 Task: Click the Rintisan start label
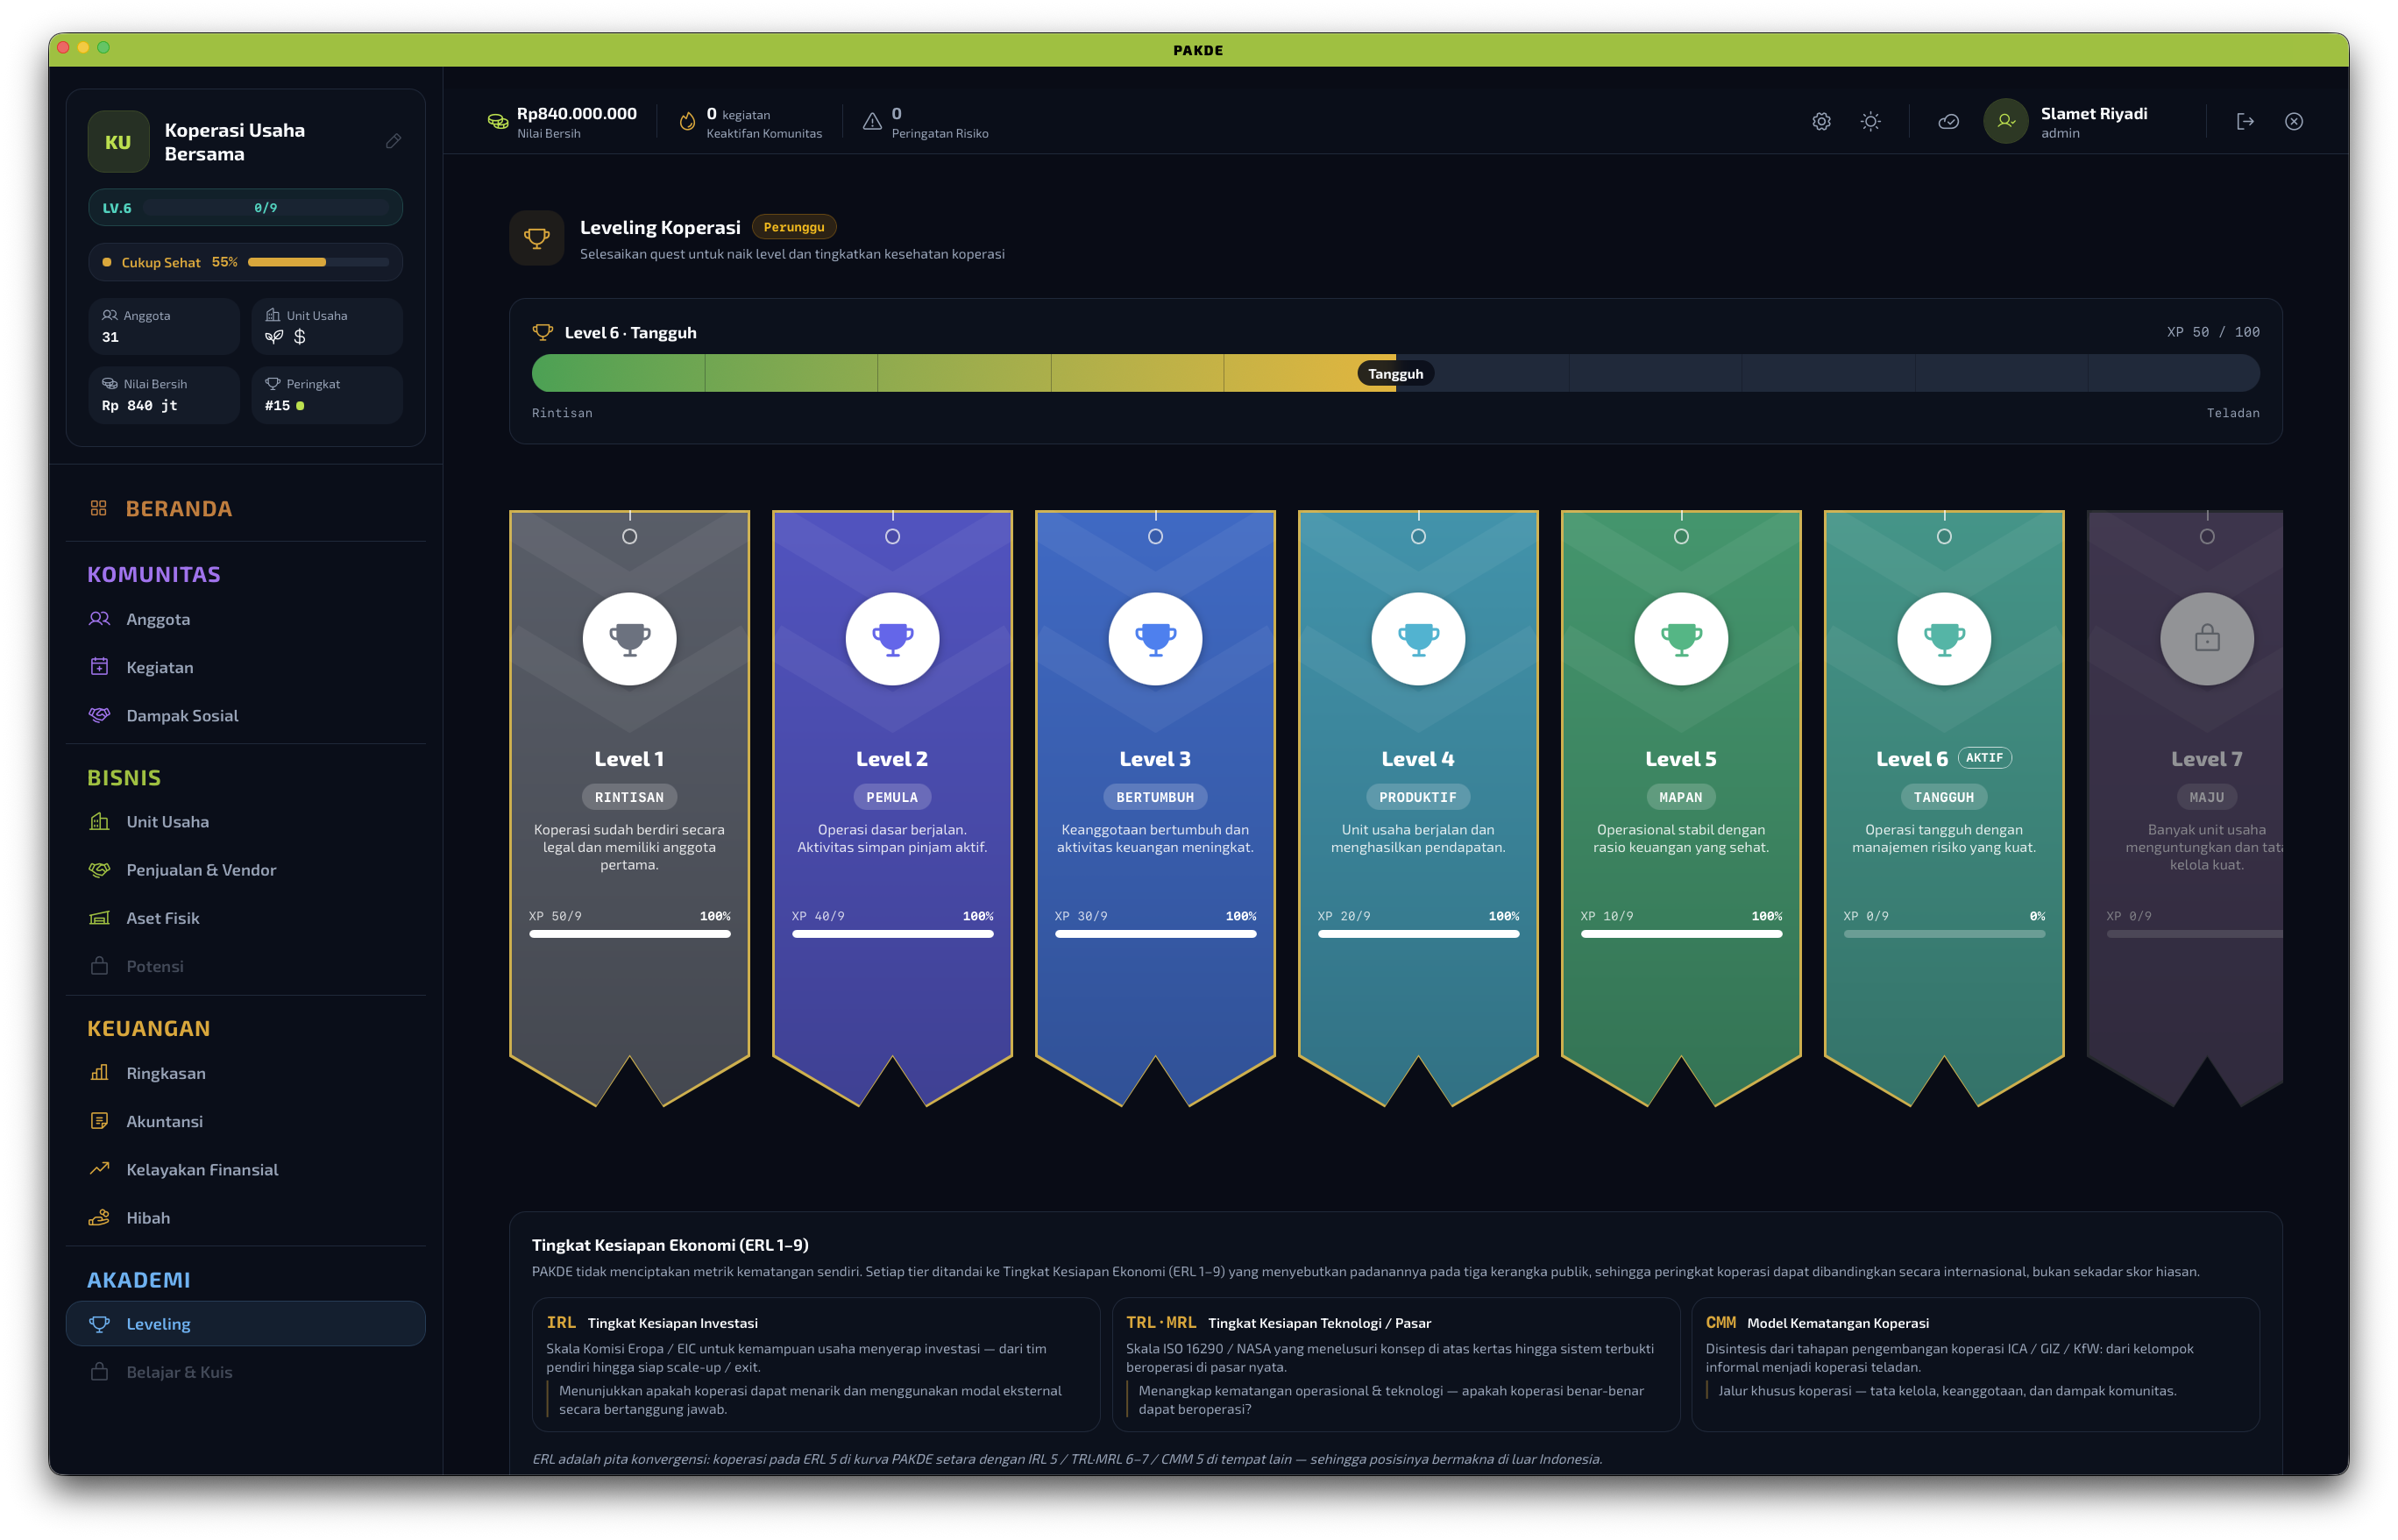click(562, 413)
